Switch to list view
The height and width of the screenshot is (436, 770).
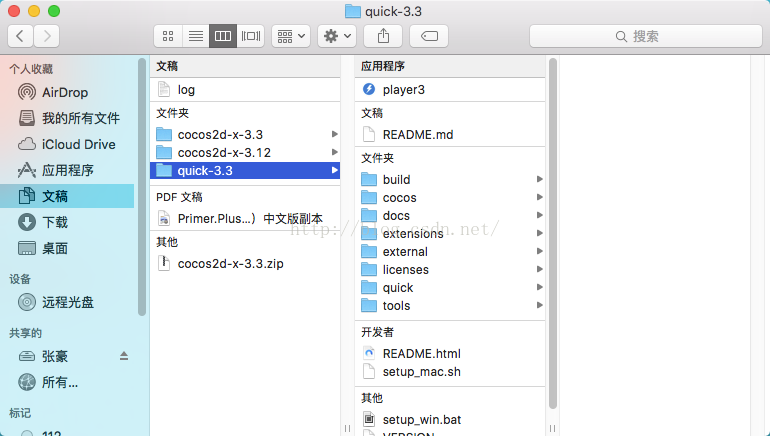point(195,36)
